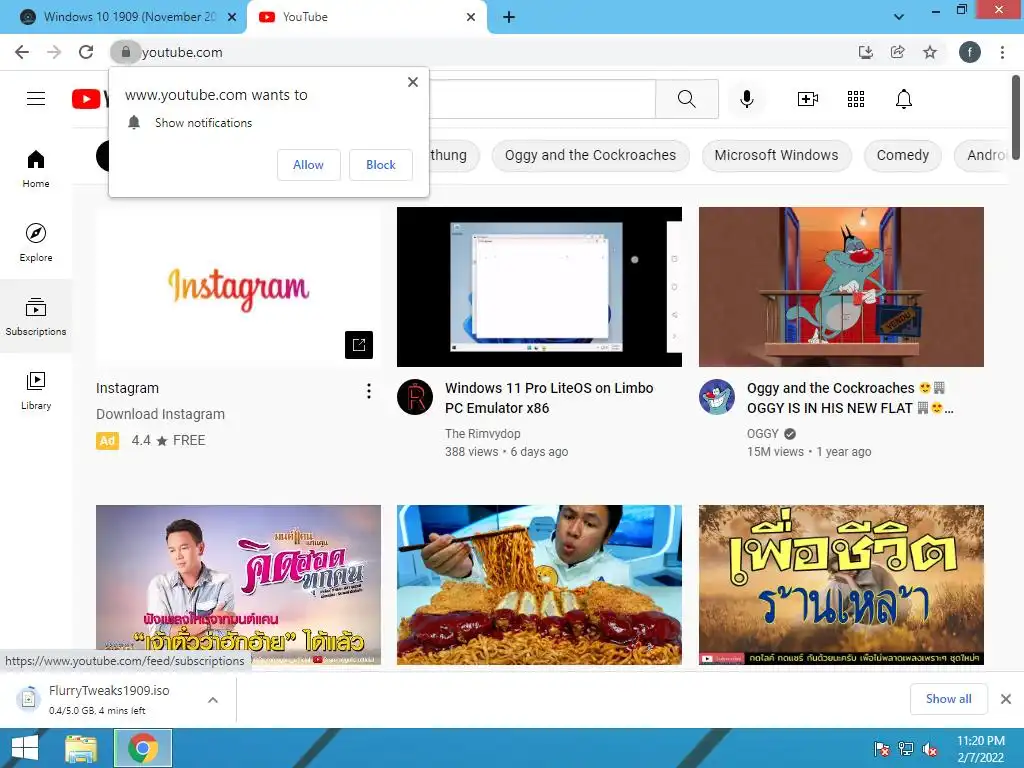Screen dimensions: 1024x768
Task: Block YouTube notifications
Action: [x=381, y=165]
